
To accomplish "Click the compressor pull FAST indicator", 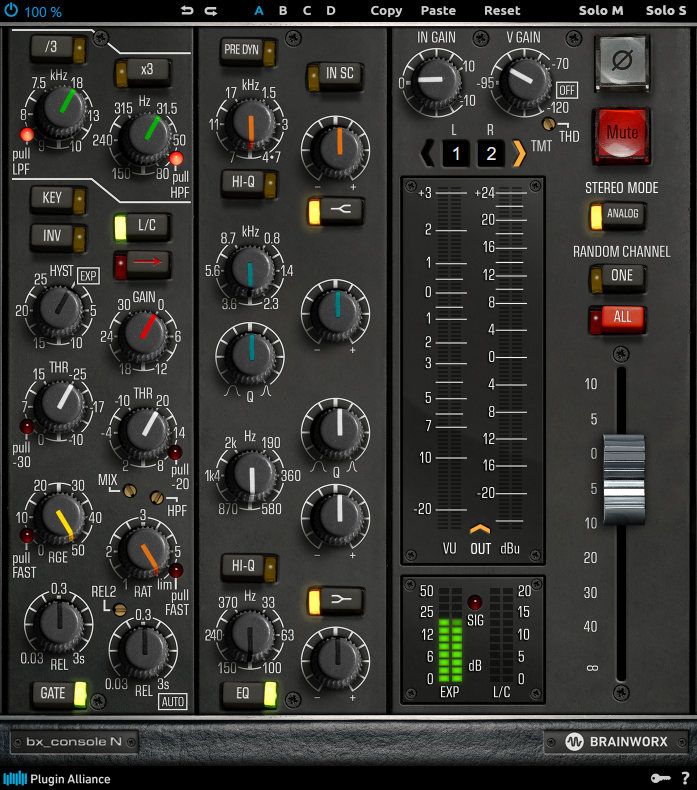I will [x=176, y=570].
